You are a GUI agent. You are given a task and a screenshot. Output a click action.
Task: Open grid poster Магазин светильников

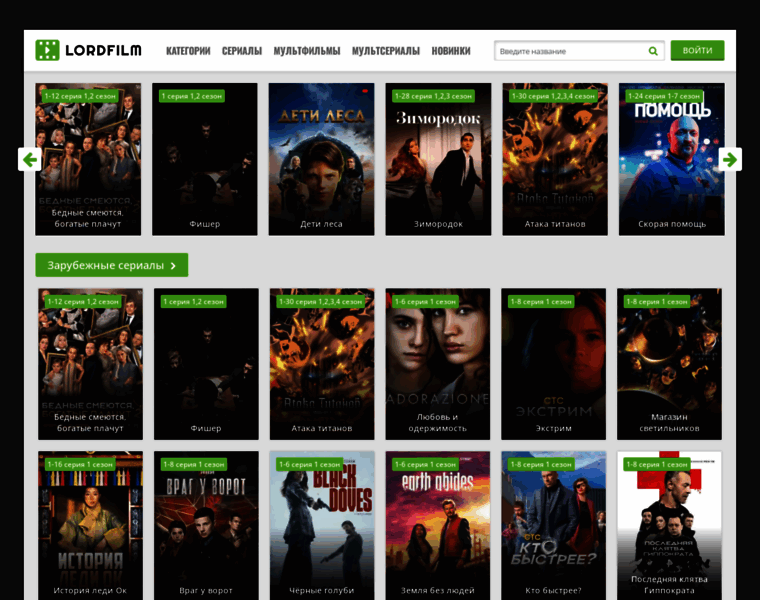(x=669, y=364)
